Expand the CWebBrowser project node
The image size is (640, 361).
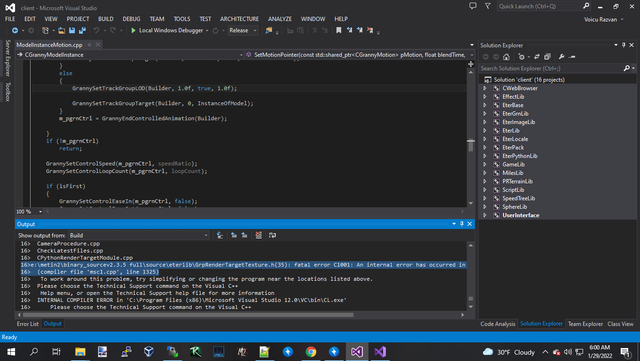click(485, 88)
